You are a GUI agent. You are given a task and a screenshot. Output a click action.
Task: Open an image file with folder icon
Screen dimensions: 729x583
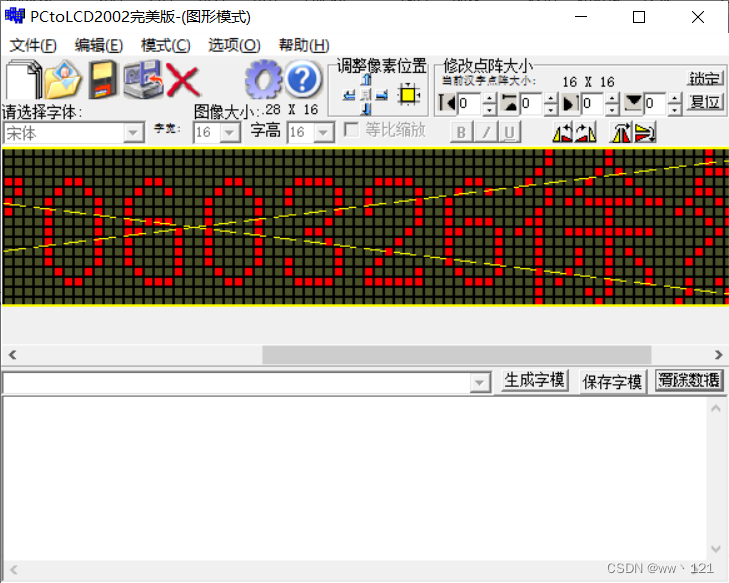(x=63, y=80)
